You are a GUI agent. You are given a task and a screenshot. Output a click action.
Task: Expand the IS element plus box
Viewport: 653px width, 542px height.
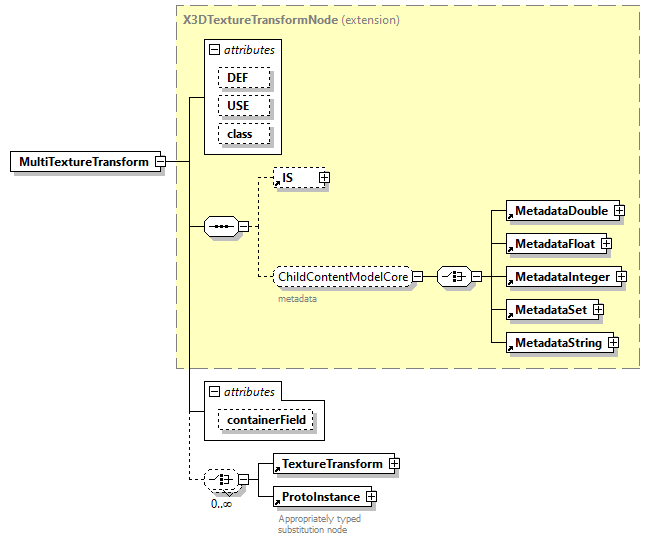click(x=323, y=178)
